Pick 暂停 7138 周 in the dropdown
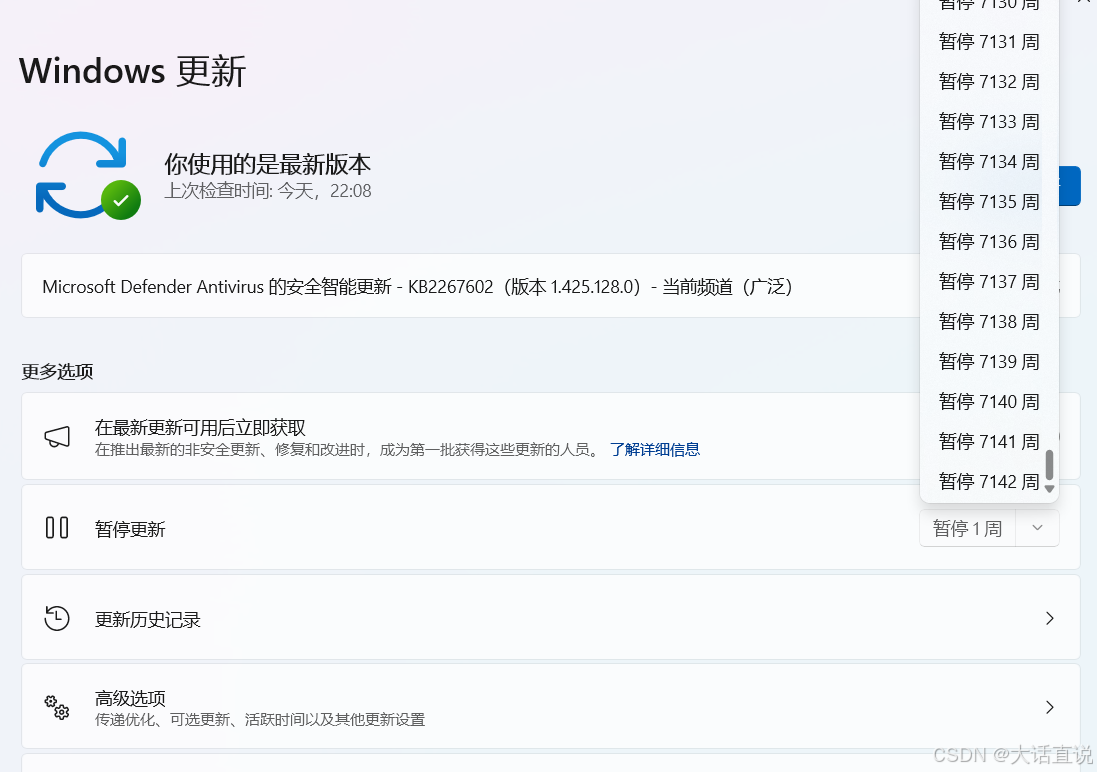The width and height of the screenshot is (1097, 772). pyautogui.click(x=989, y=321)
